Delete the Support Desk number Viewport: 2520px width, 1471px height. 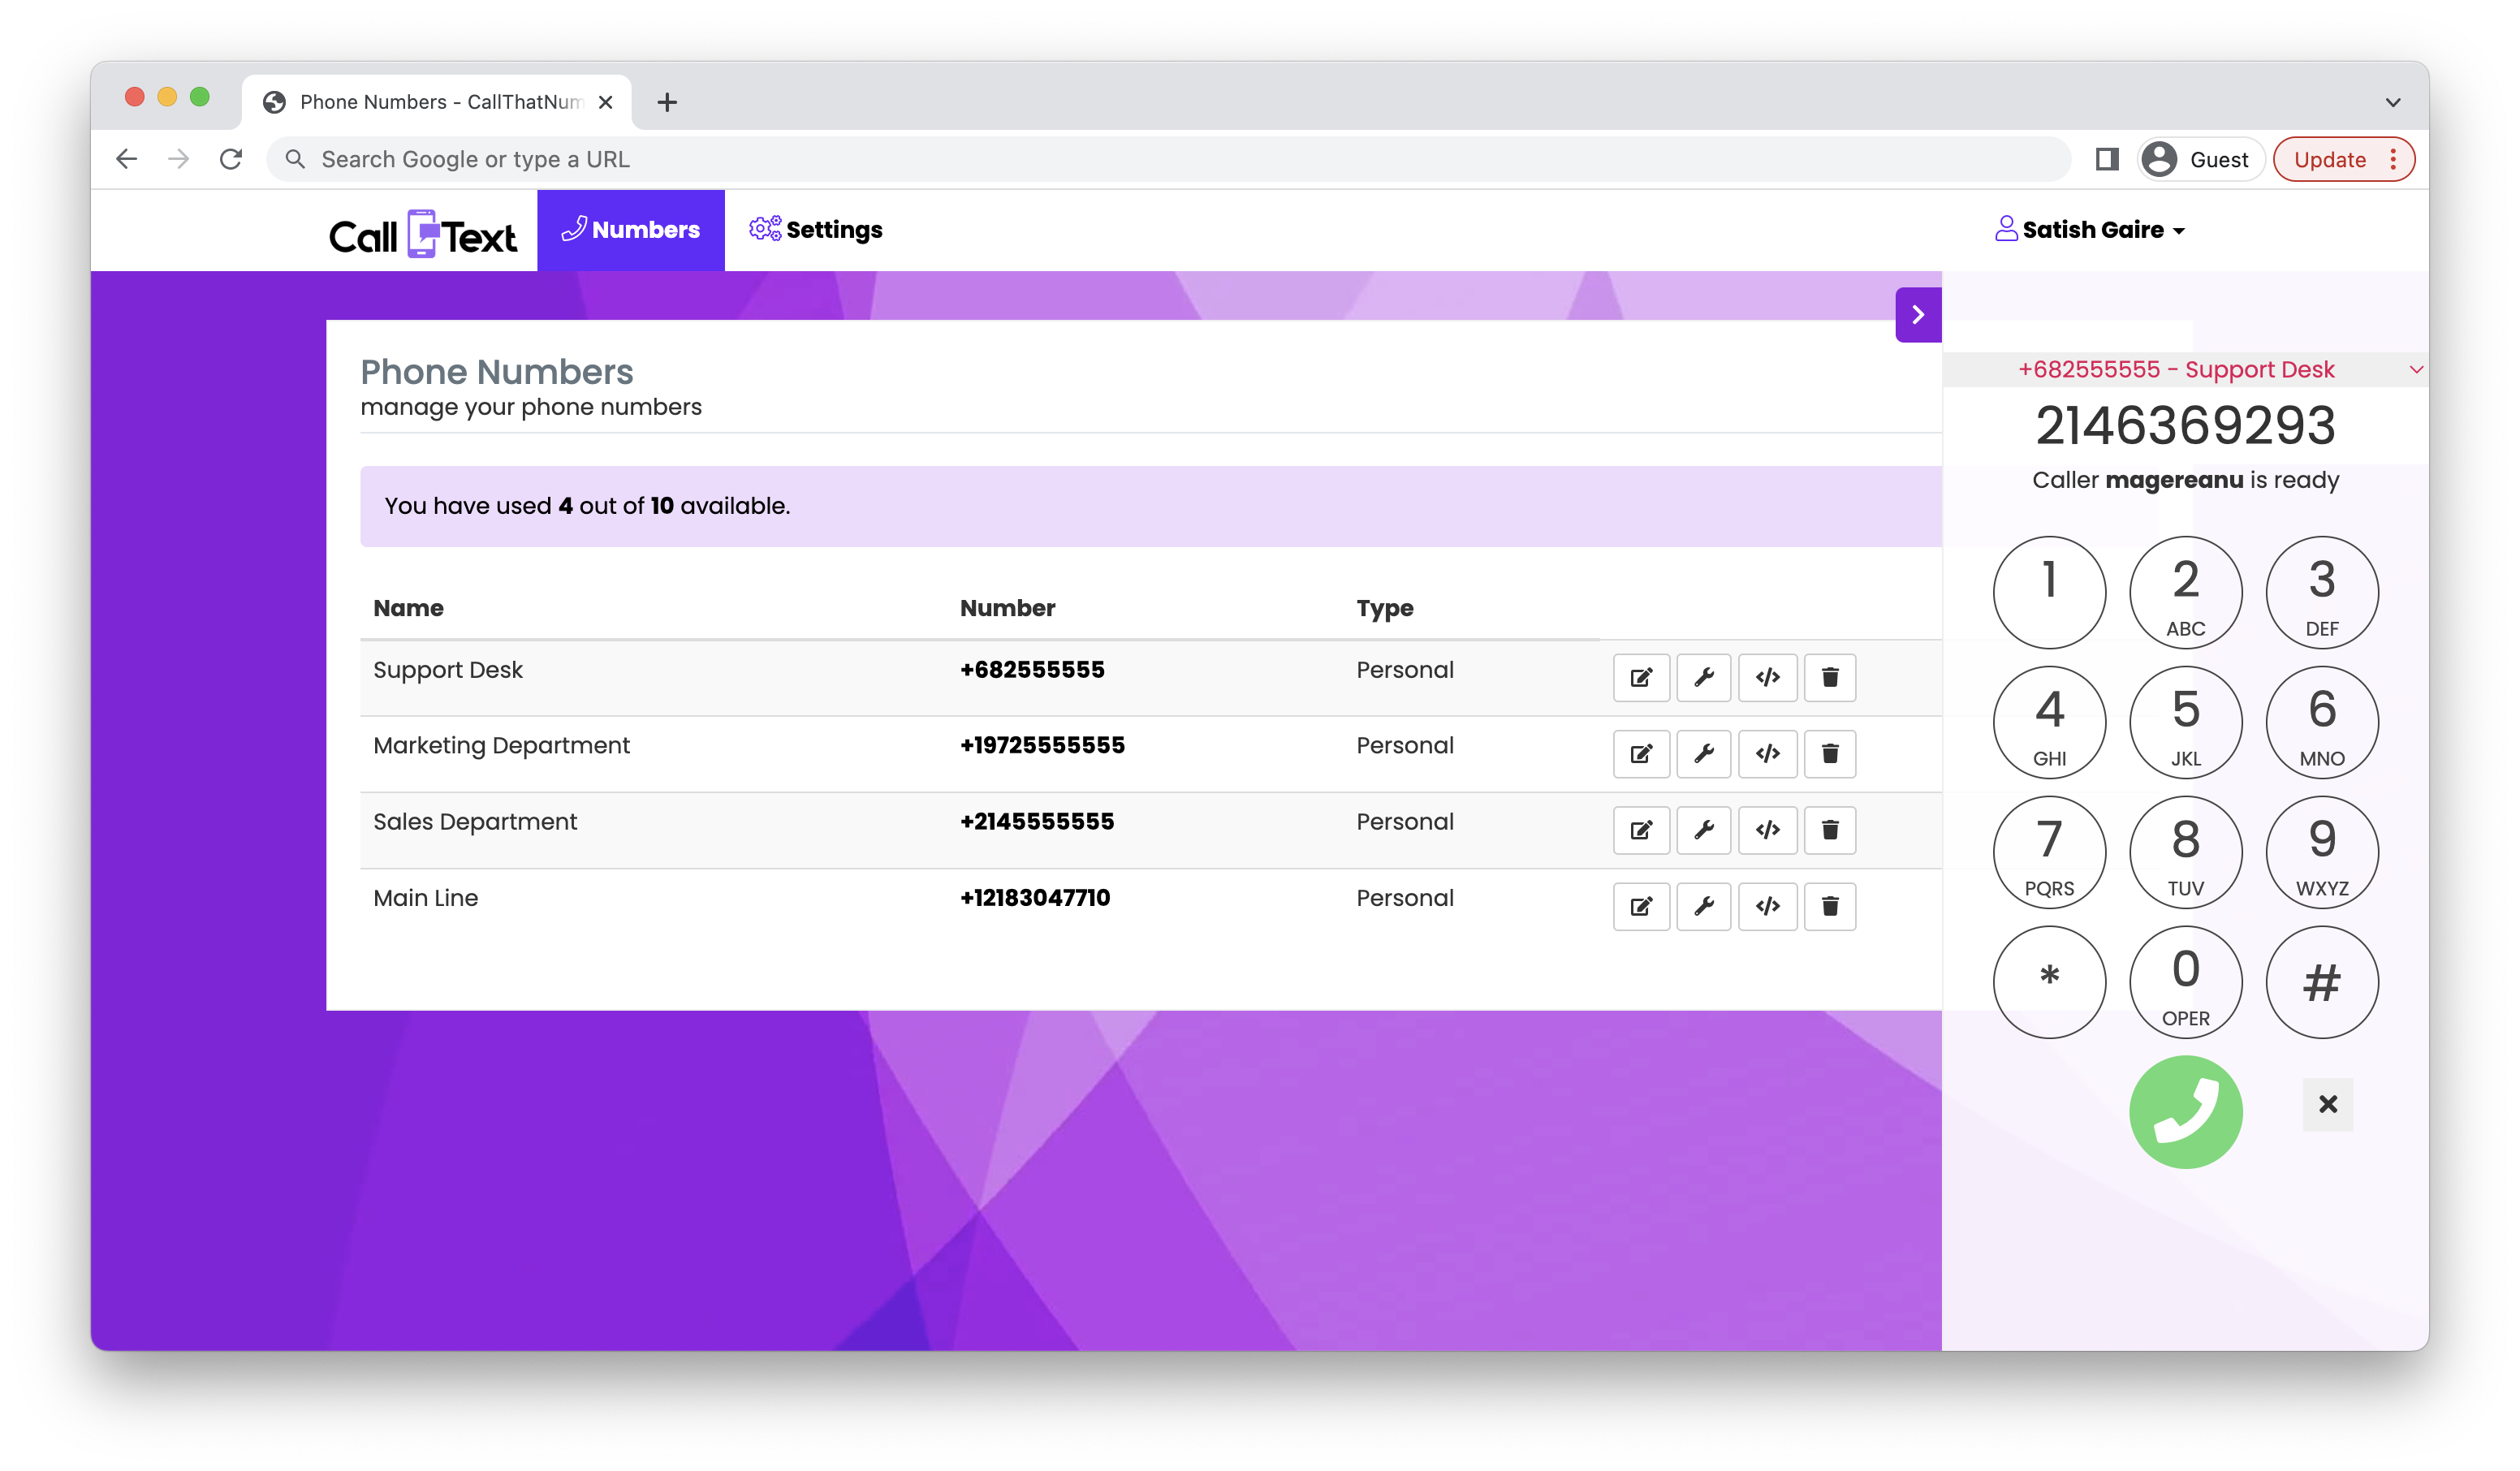(1830, 677)
